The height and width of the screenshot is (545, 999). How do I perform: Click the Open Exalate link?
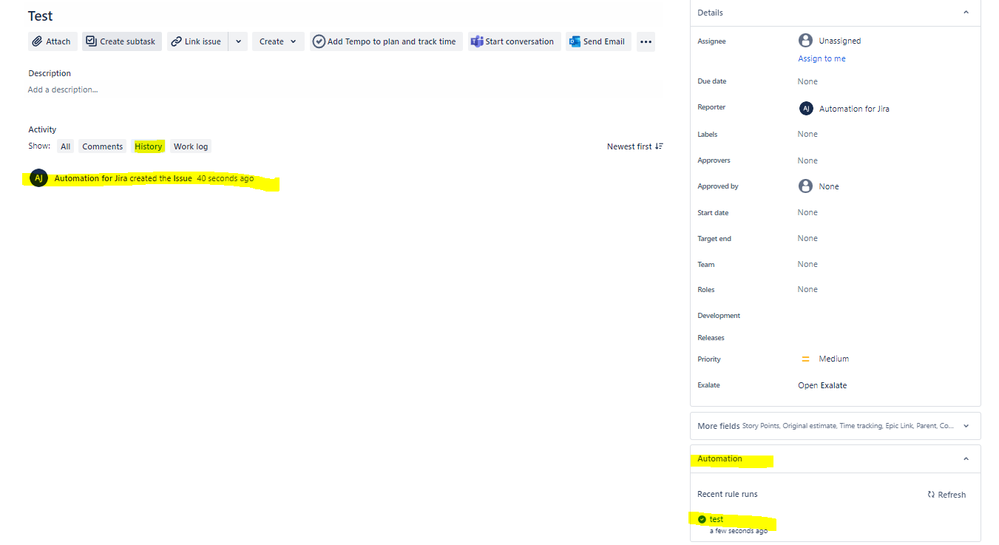(x=822, y=386)
